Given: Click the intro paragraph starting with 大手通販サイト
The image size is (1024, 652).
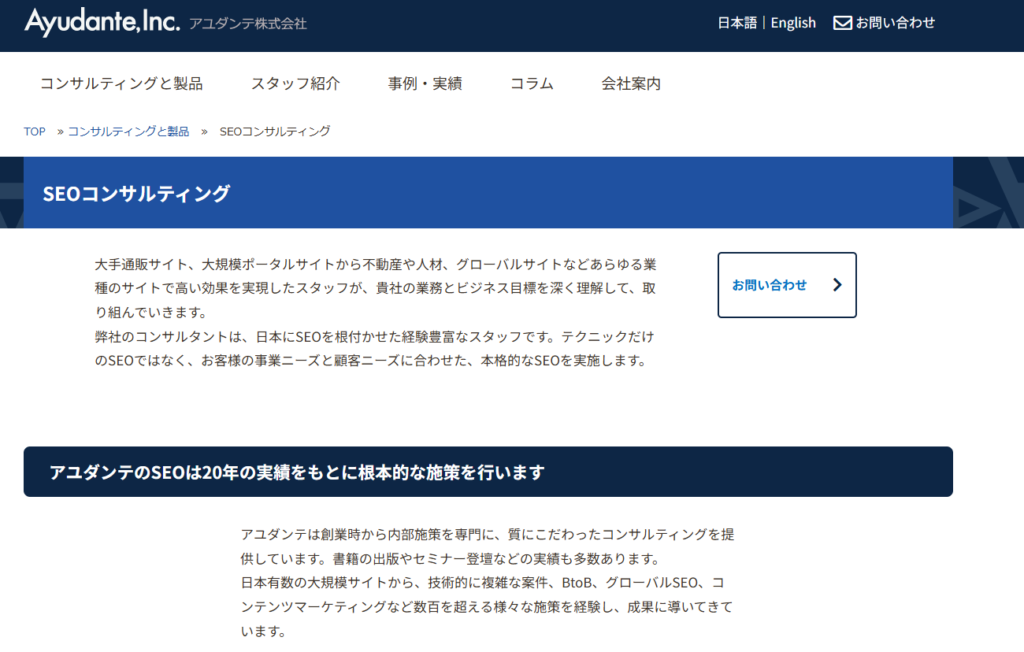Looking at the screenshot, I should (375, 312).
